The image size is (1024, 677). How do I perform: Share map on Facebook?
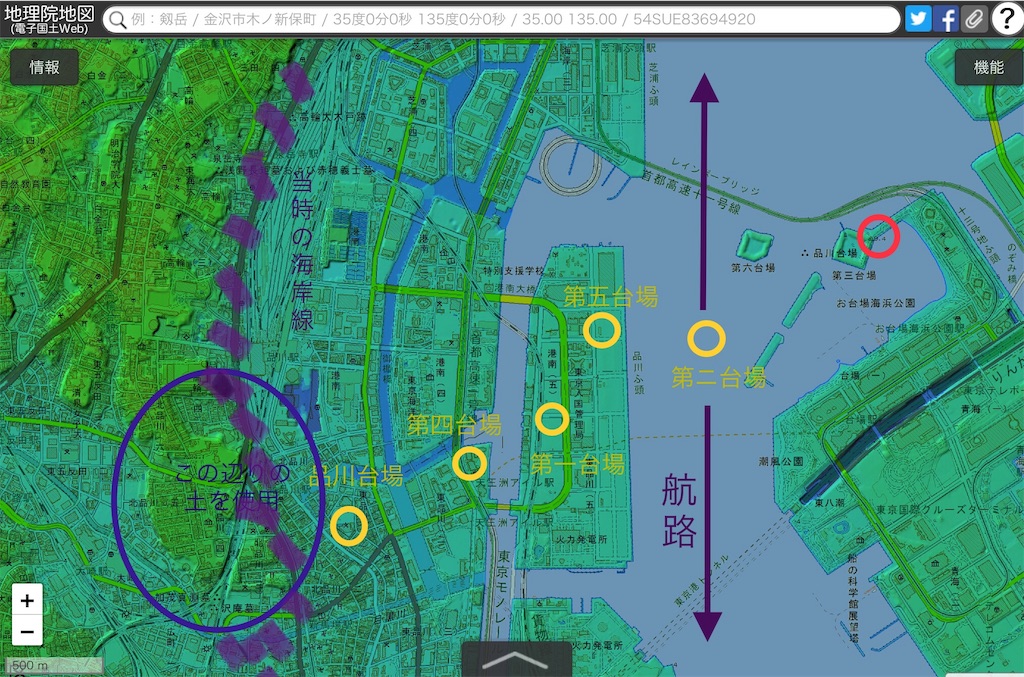pyautogui.click(x=946, y=19)
